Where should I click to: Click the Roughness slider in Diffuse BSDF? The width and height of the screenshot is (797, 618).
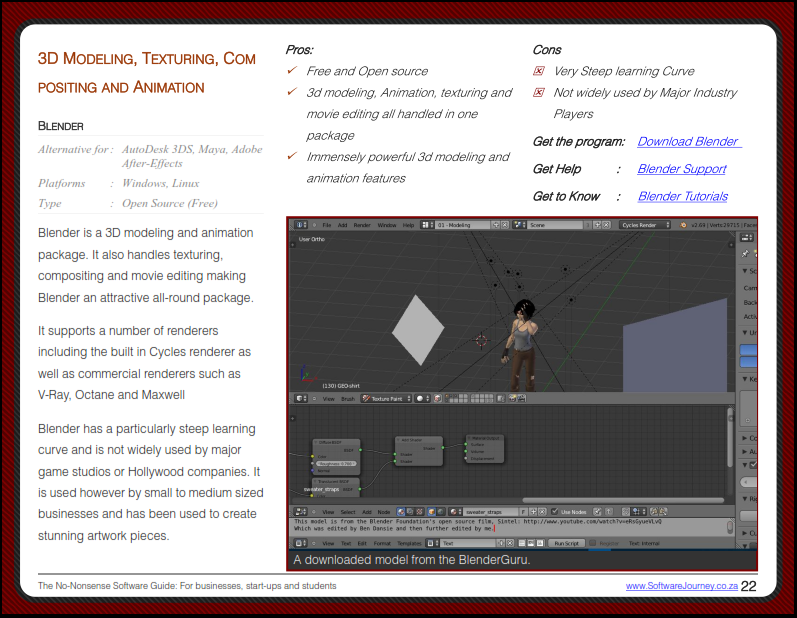[x=336, y=463]
